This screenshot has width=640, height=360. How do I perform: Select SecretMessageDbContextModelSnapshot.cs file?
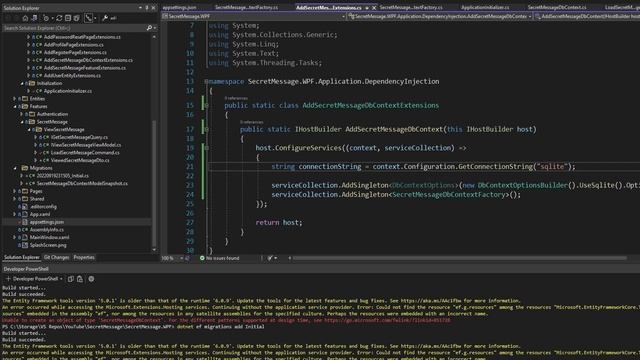tap(82, 184)
